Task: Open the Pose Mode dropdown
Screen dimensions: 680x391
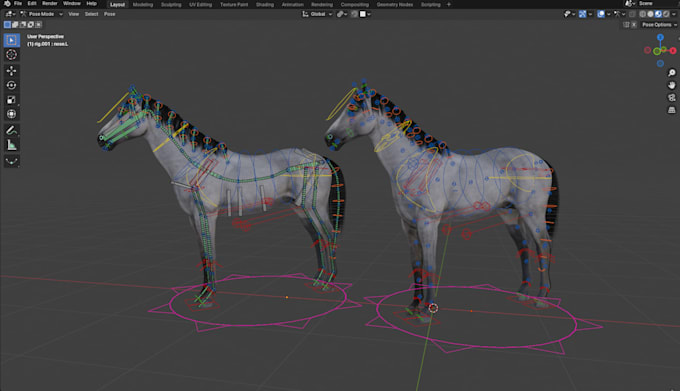Action: click(x=41, y=14)
